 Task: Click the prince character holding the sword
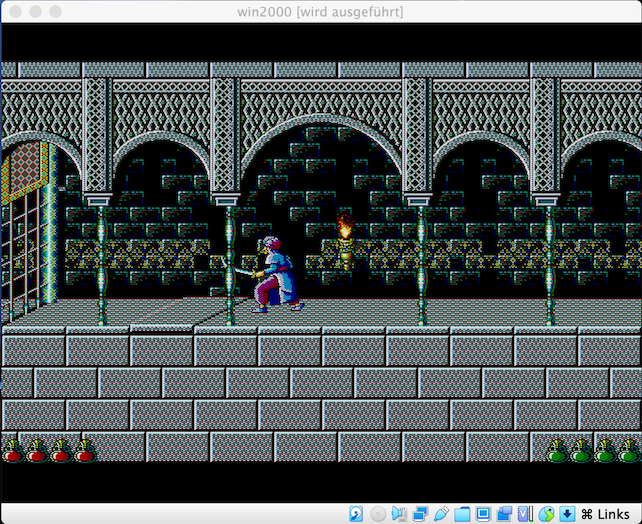275,274
